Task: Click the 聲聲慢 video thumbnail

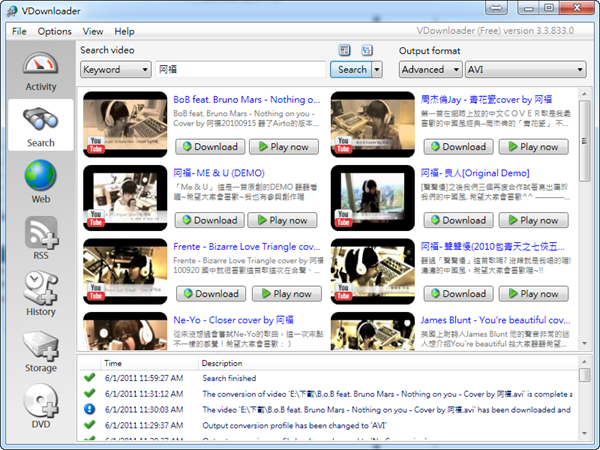Action: [x=373, y=271]
